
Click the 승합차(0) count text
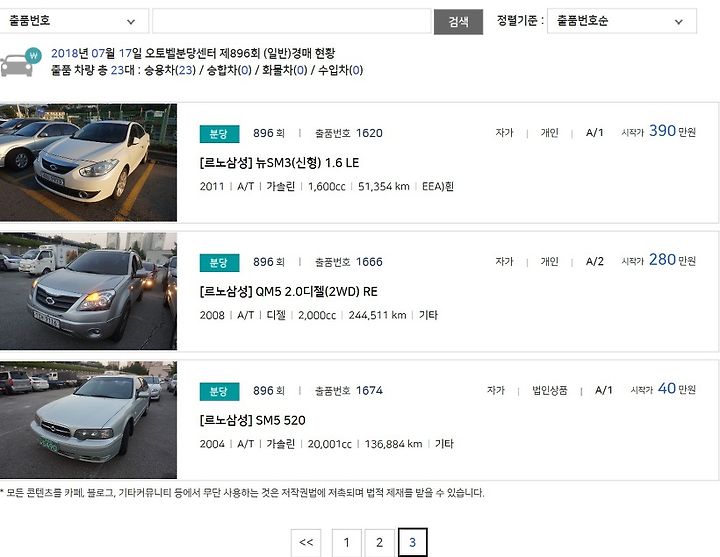(229, 70)
